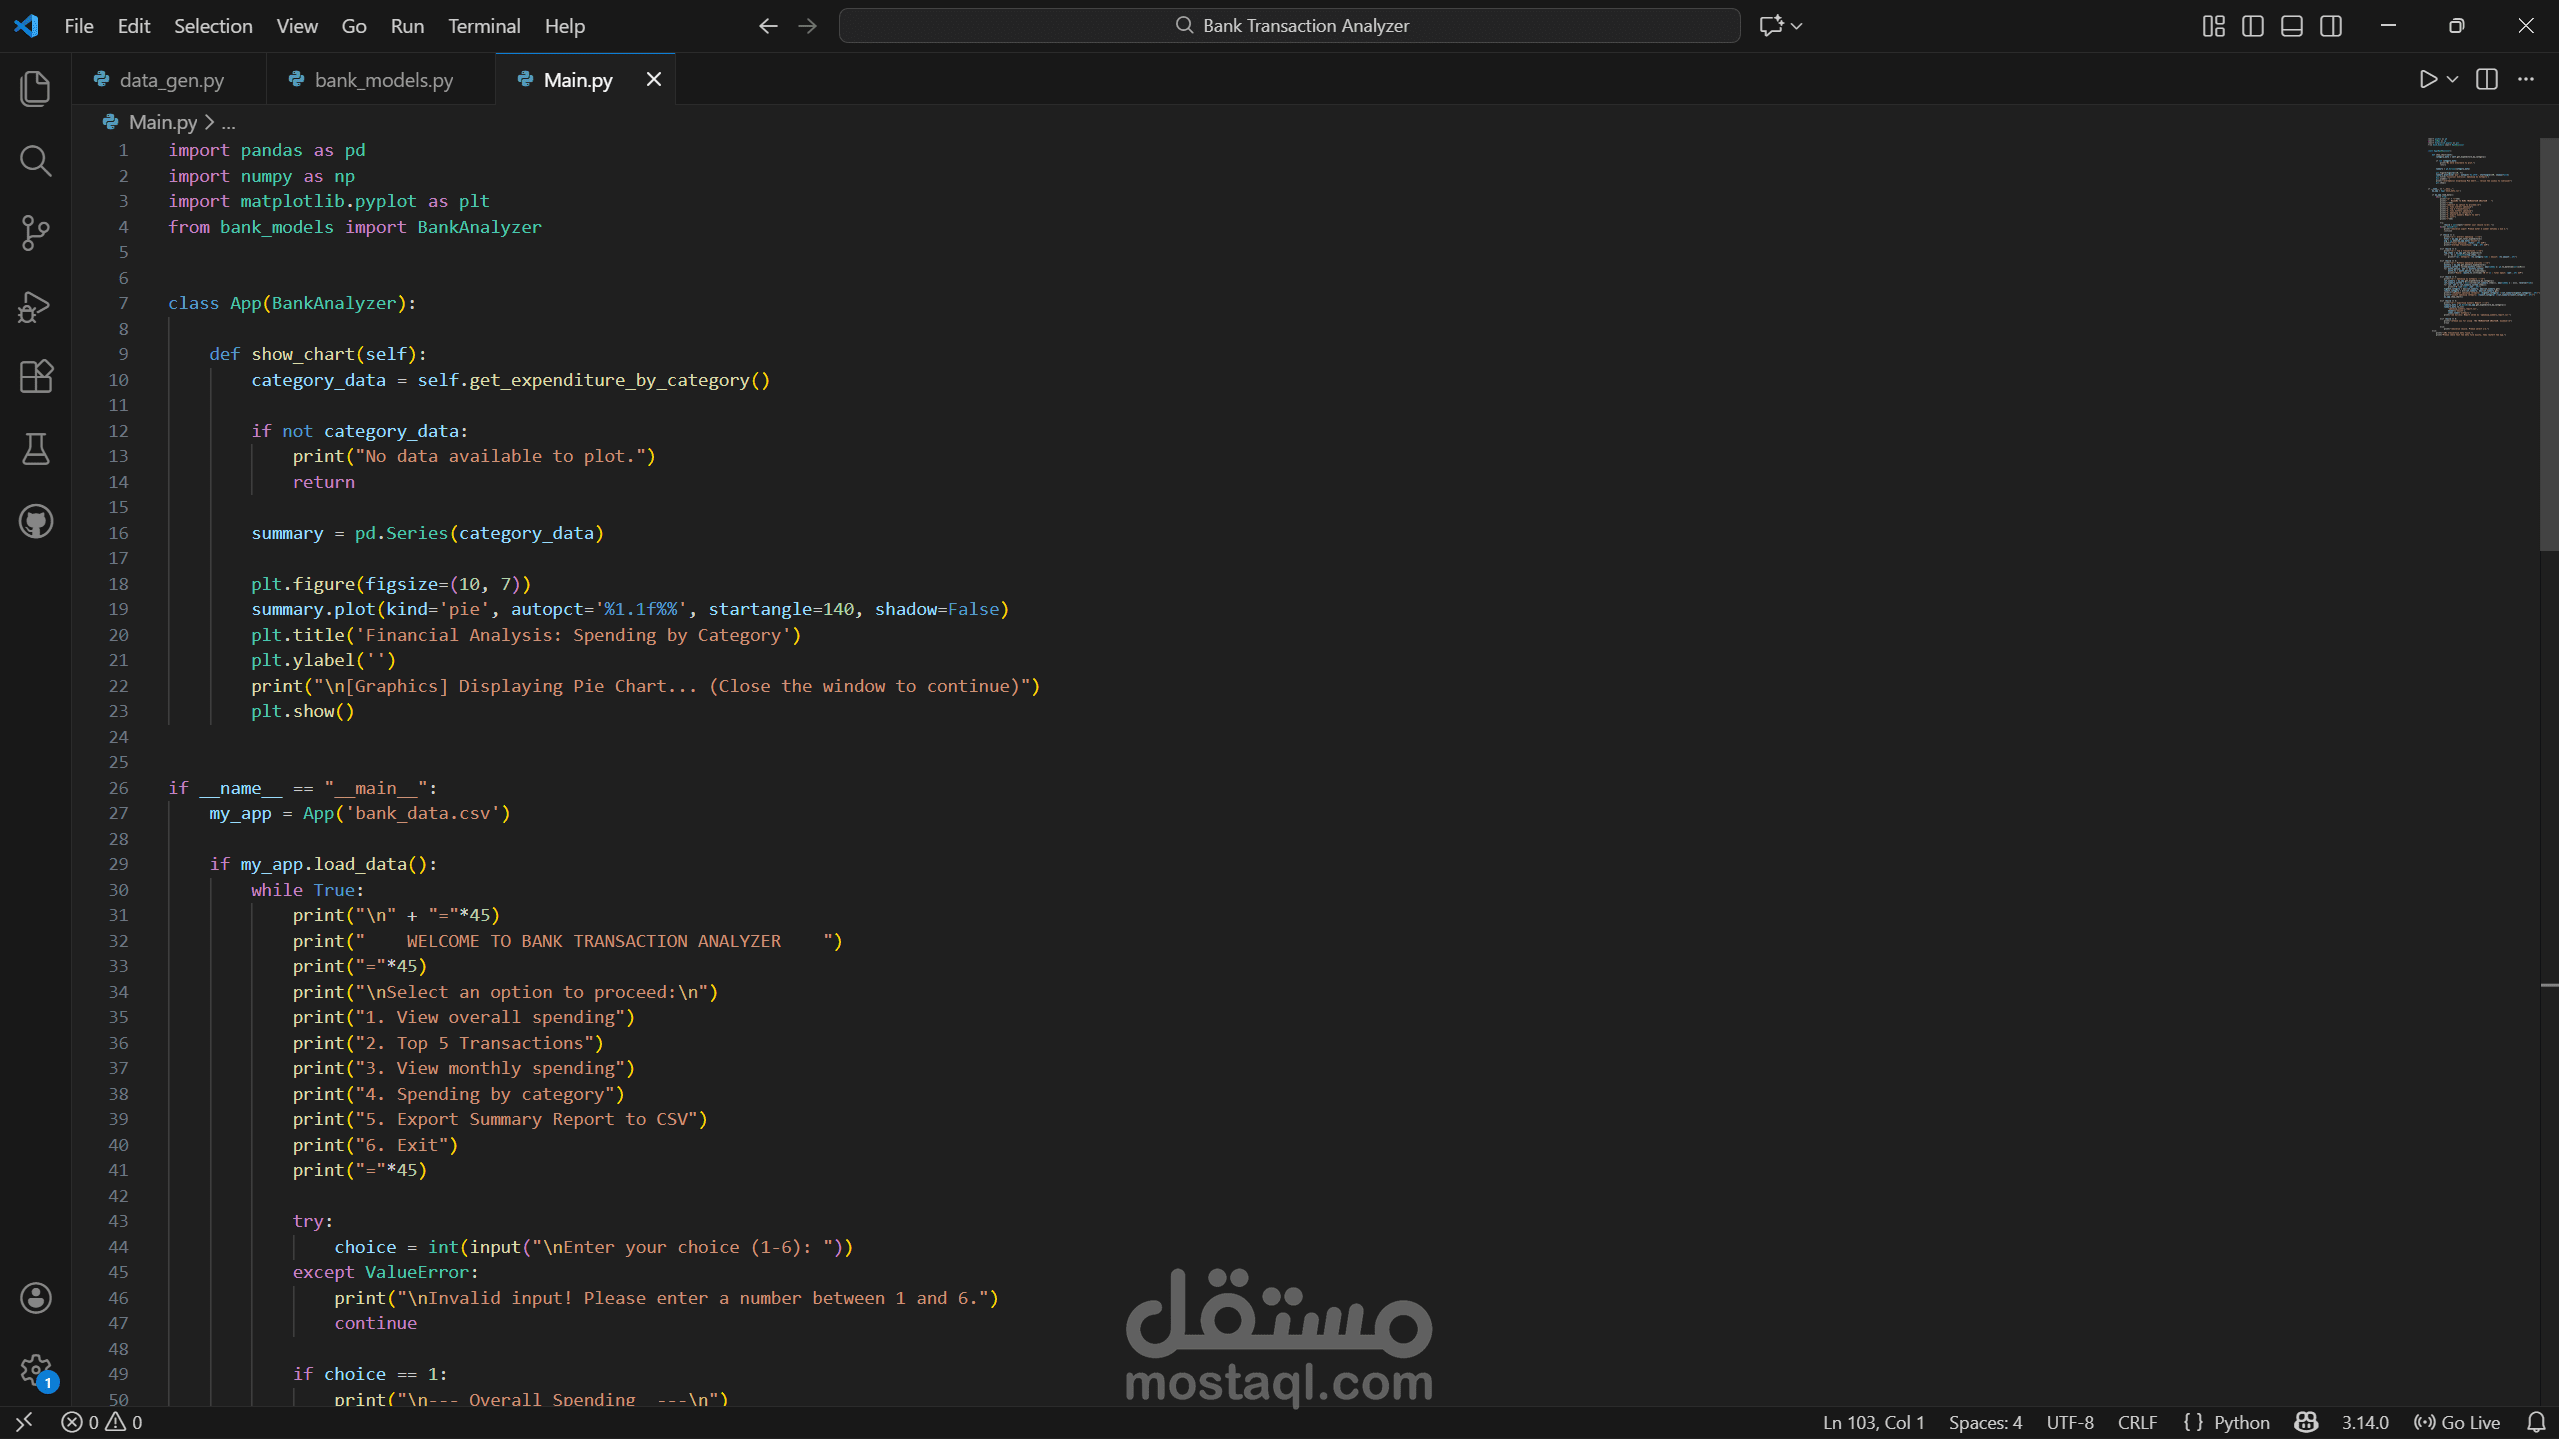Viewport: 2559px width, 1439px height.
Task: Click the Go Live status bar button
Action: pos(2457,1422)
